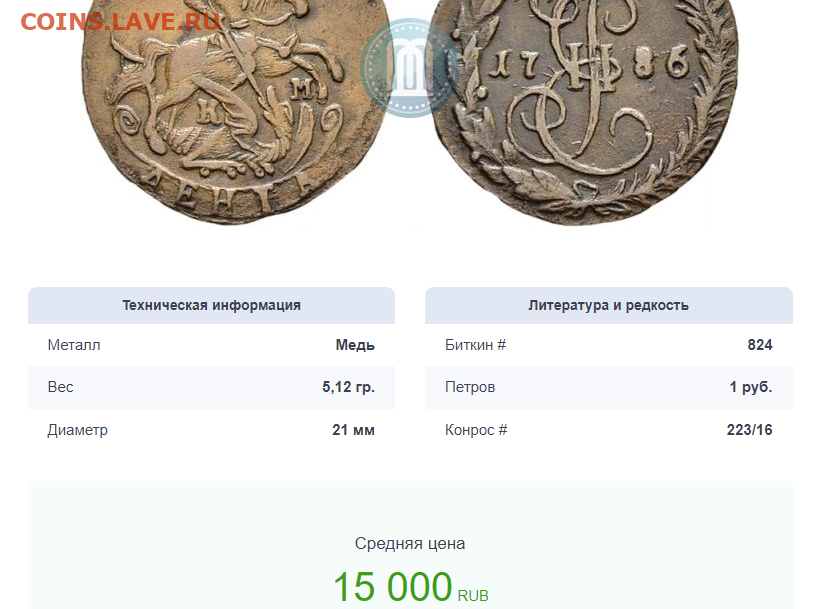Click the Средняя цена heading
Viewport: 820px width, 609px height.
pos(410,544)
